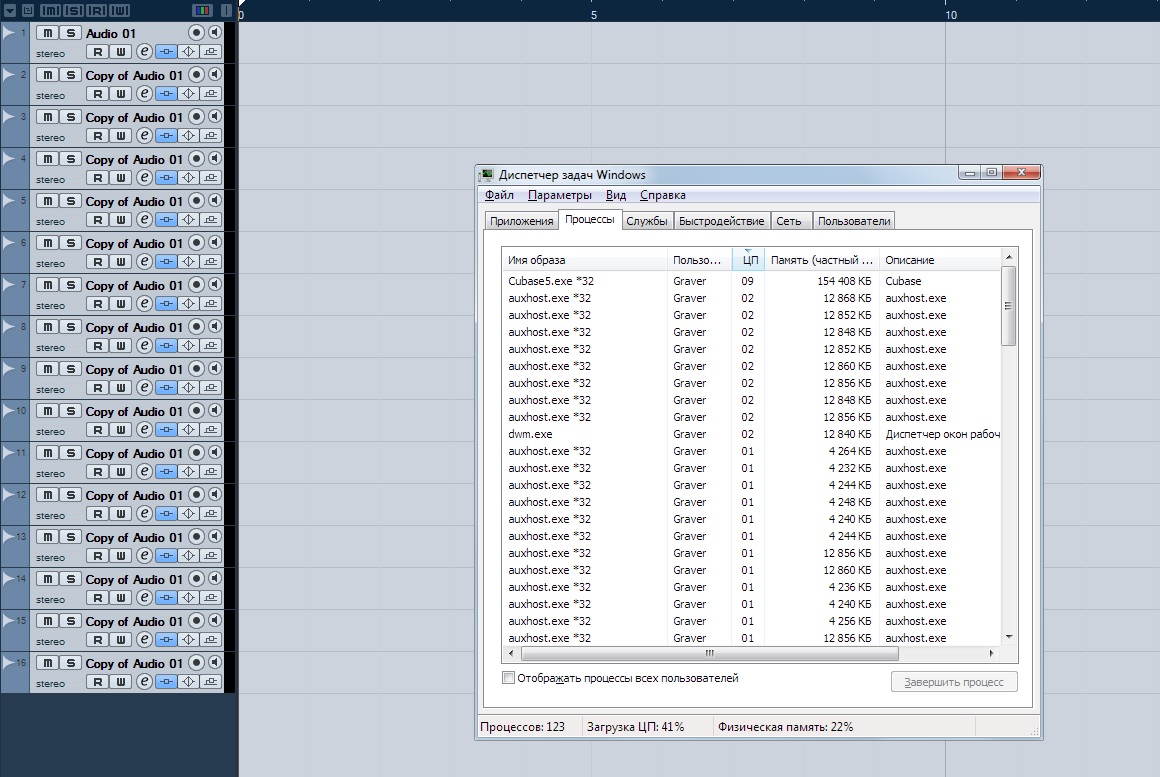Sort processes by the ЦП column header

tap(748, 260)
